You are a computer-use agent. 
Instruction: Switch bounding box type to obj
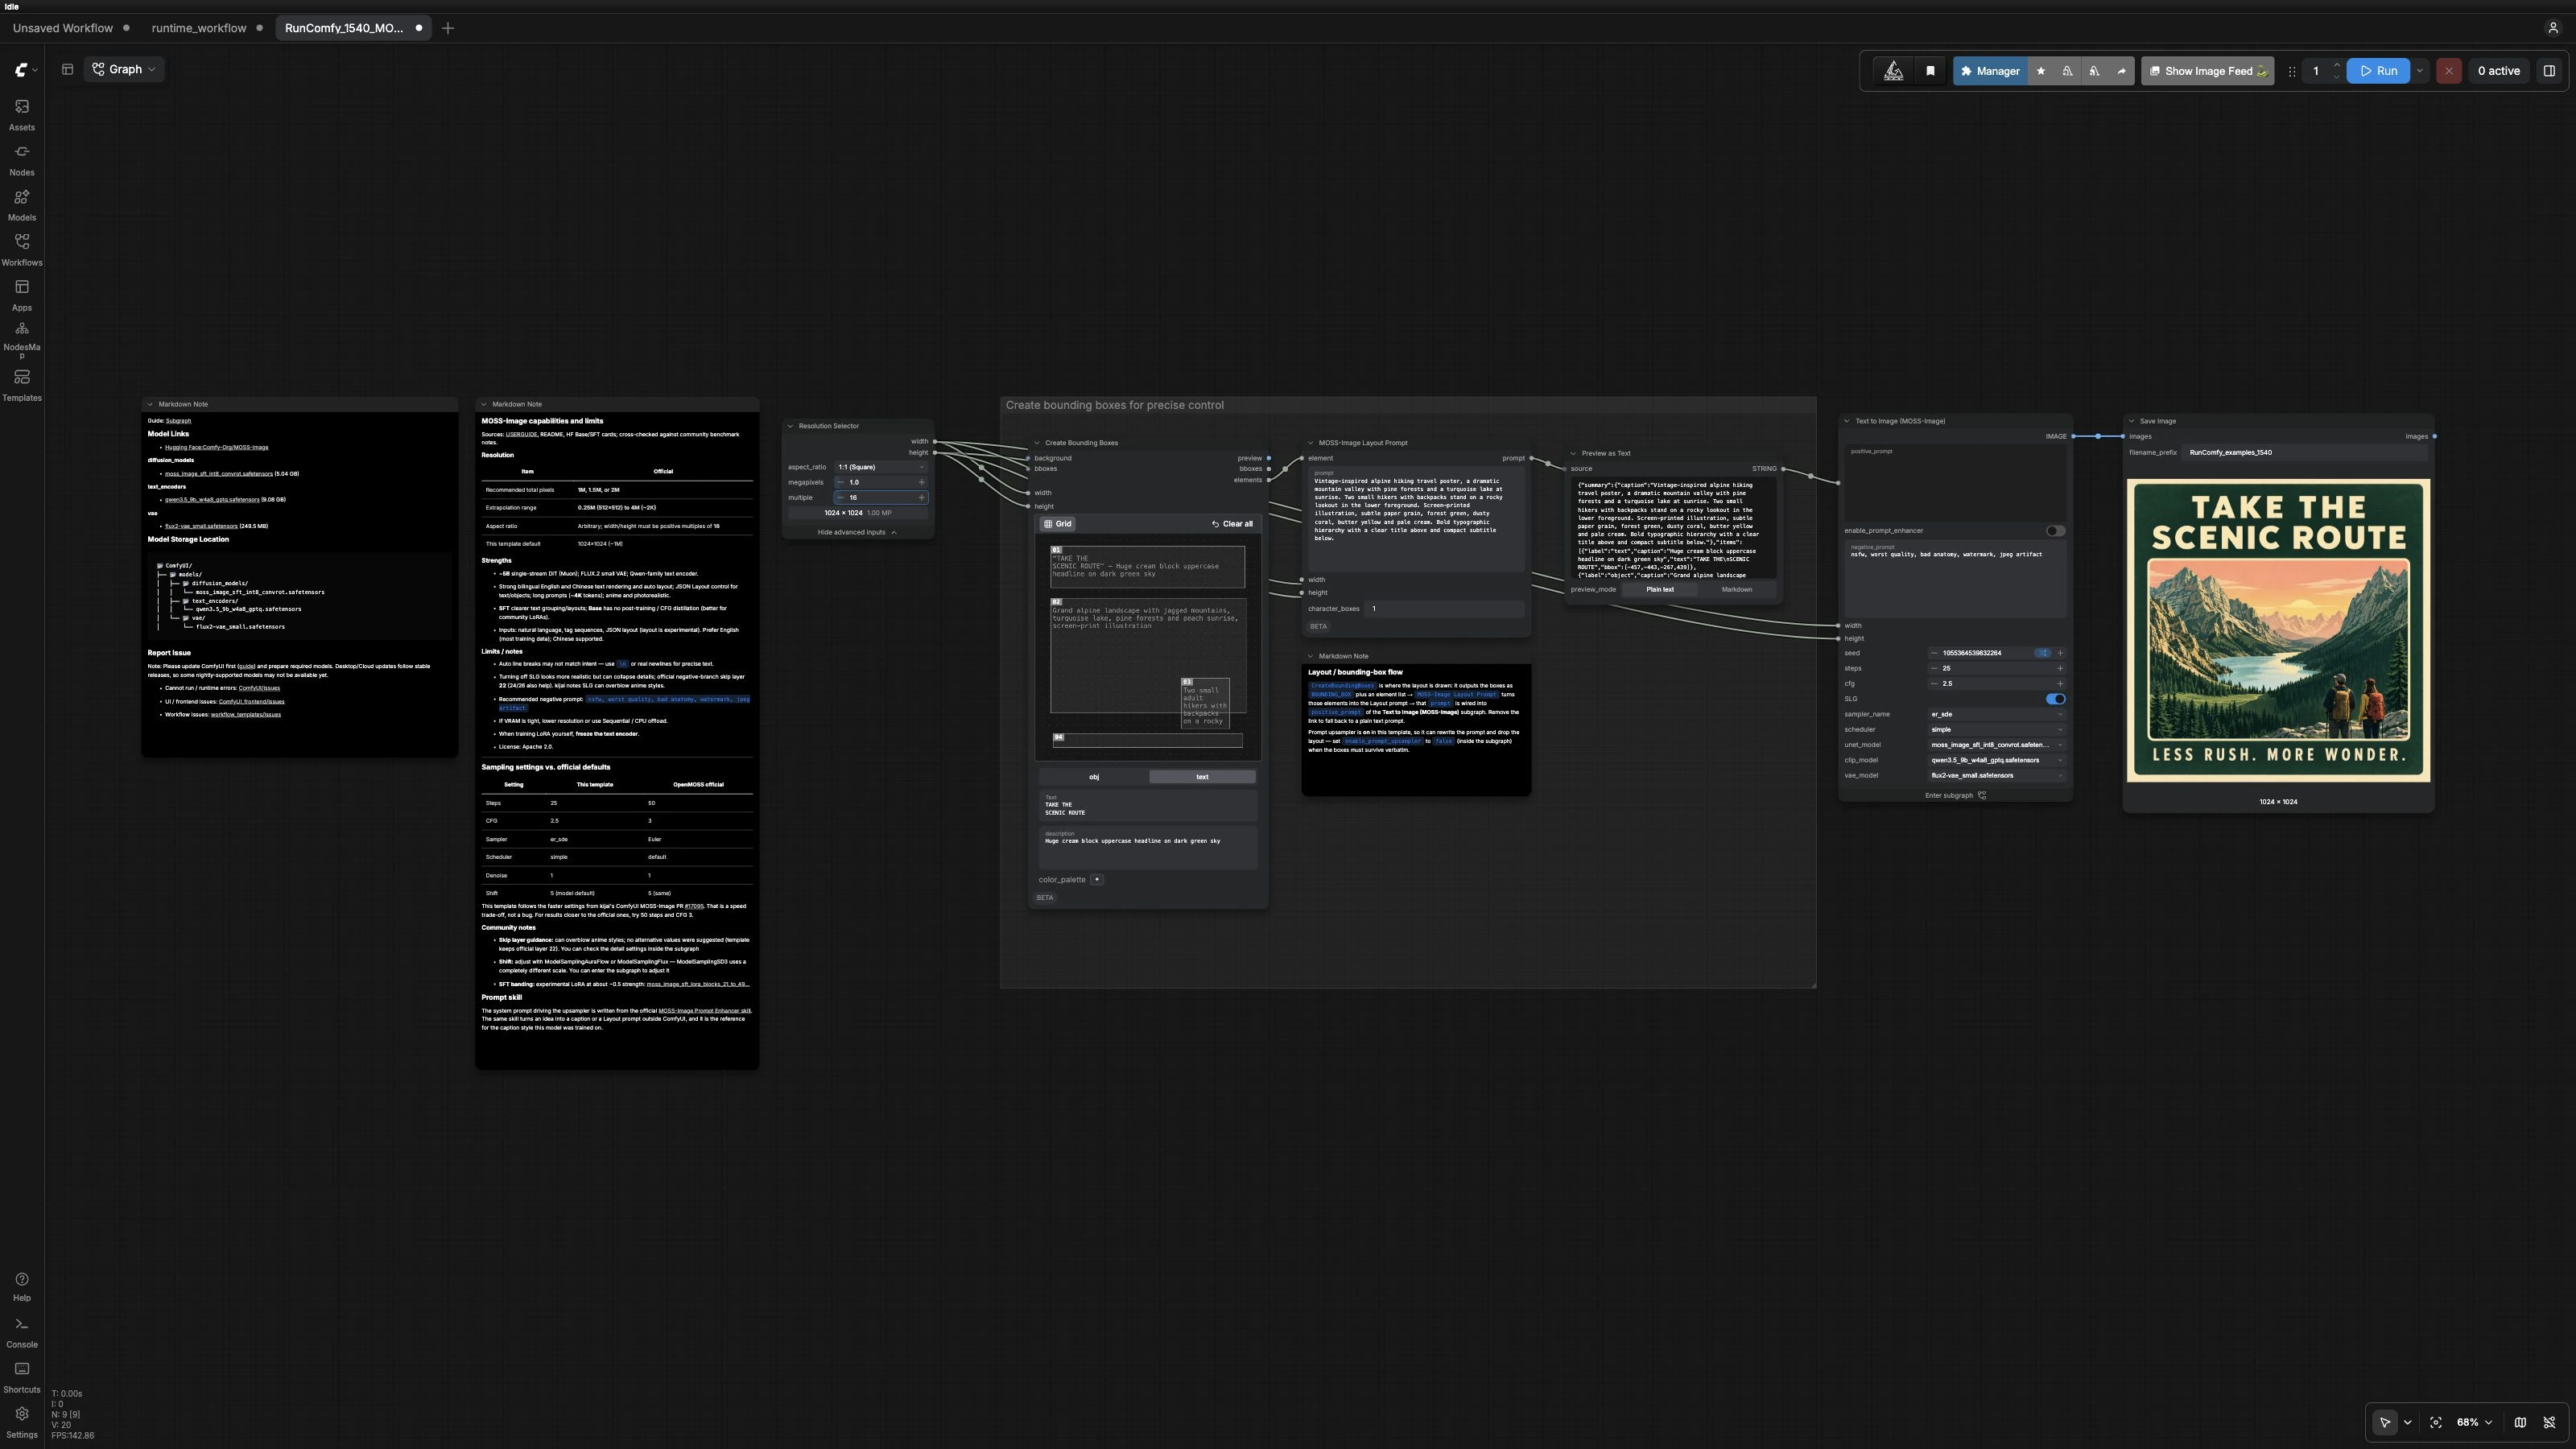coord(1094,777)
